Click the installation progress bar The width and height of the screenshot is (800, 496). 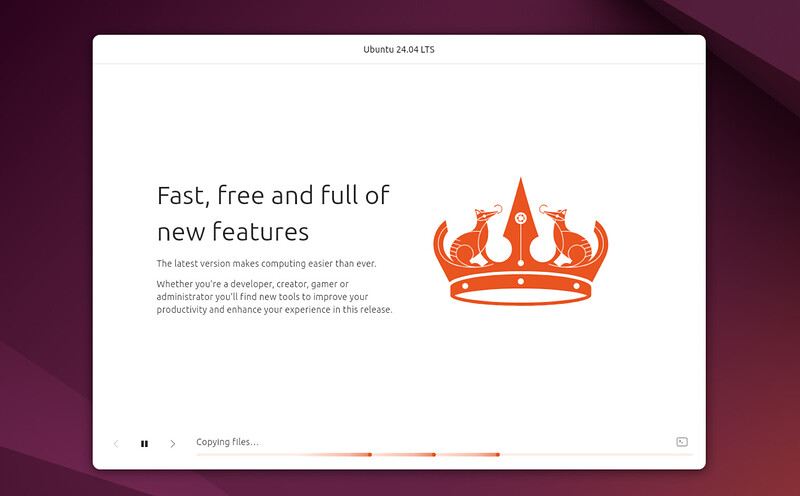[x=444, y=454]
